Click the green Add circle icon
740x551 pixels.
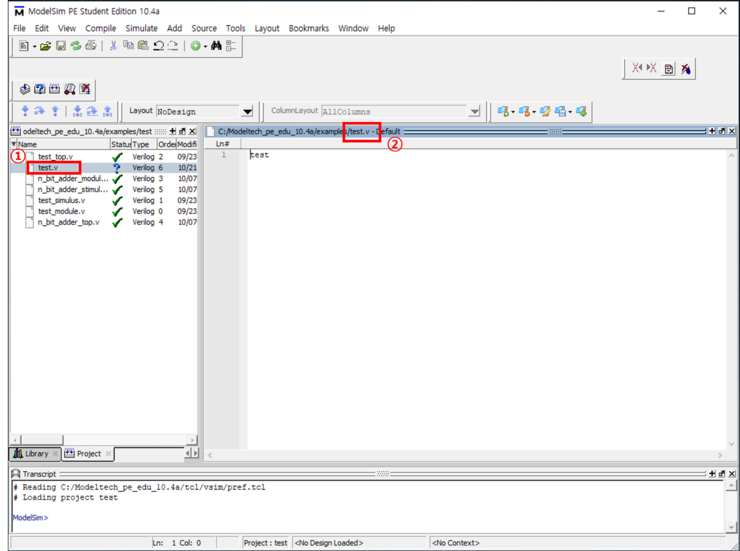(195, 46)
